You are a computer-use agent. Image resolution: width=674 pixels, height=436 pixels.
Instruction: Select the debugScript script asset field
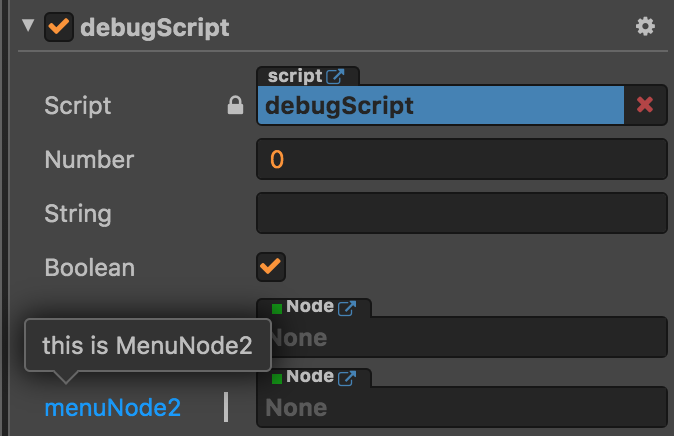(x=440, y=105)
